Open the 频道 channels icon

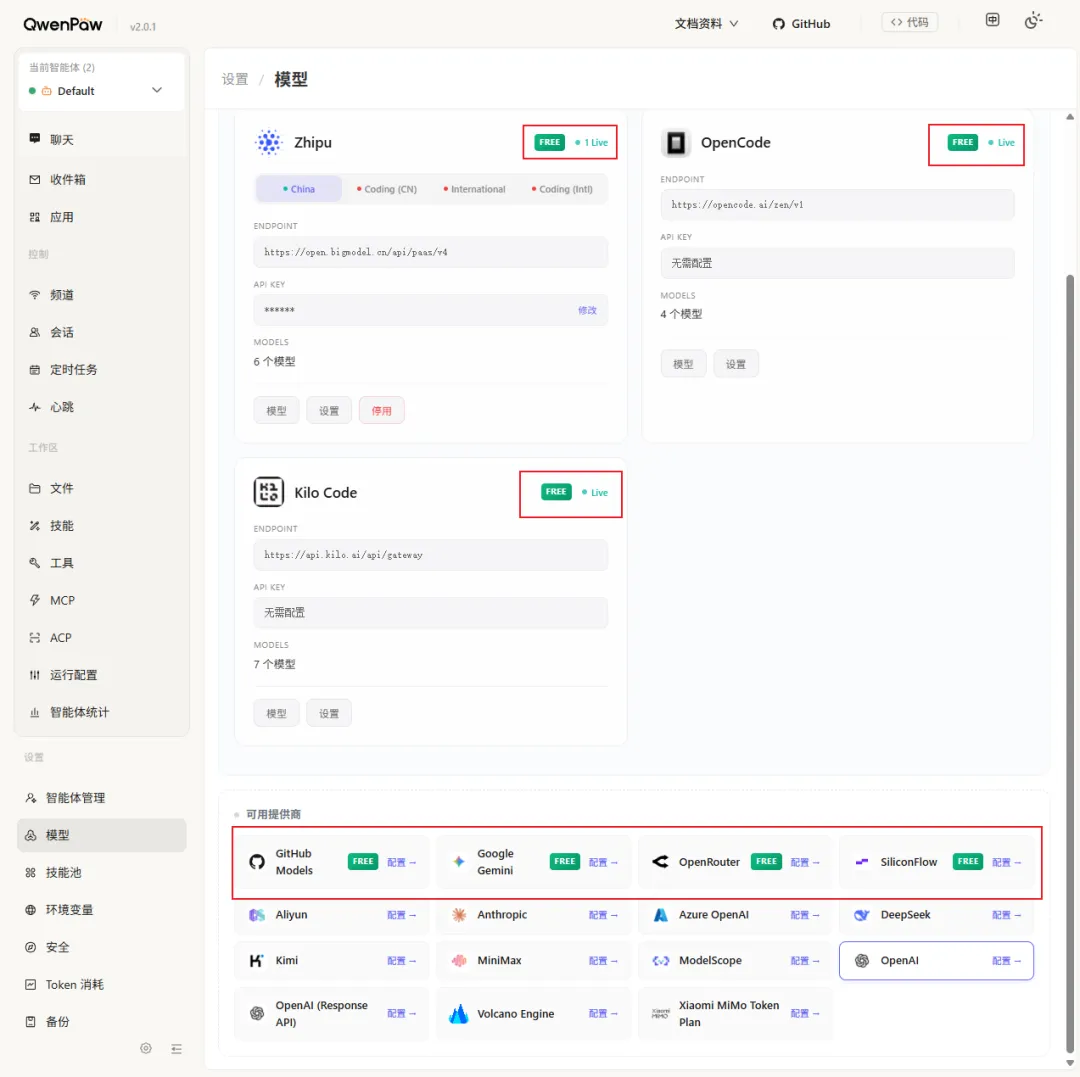tap(34, 295)
